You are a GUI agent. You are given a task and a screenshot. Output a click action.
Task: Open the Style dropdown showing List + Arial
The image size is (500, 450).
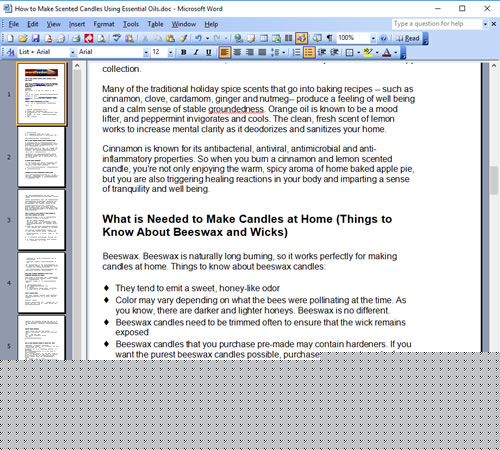pos(72,52)
